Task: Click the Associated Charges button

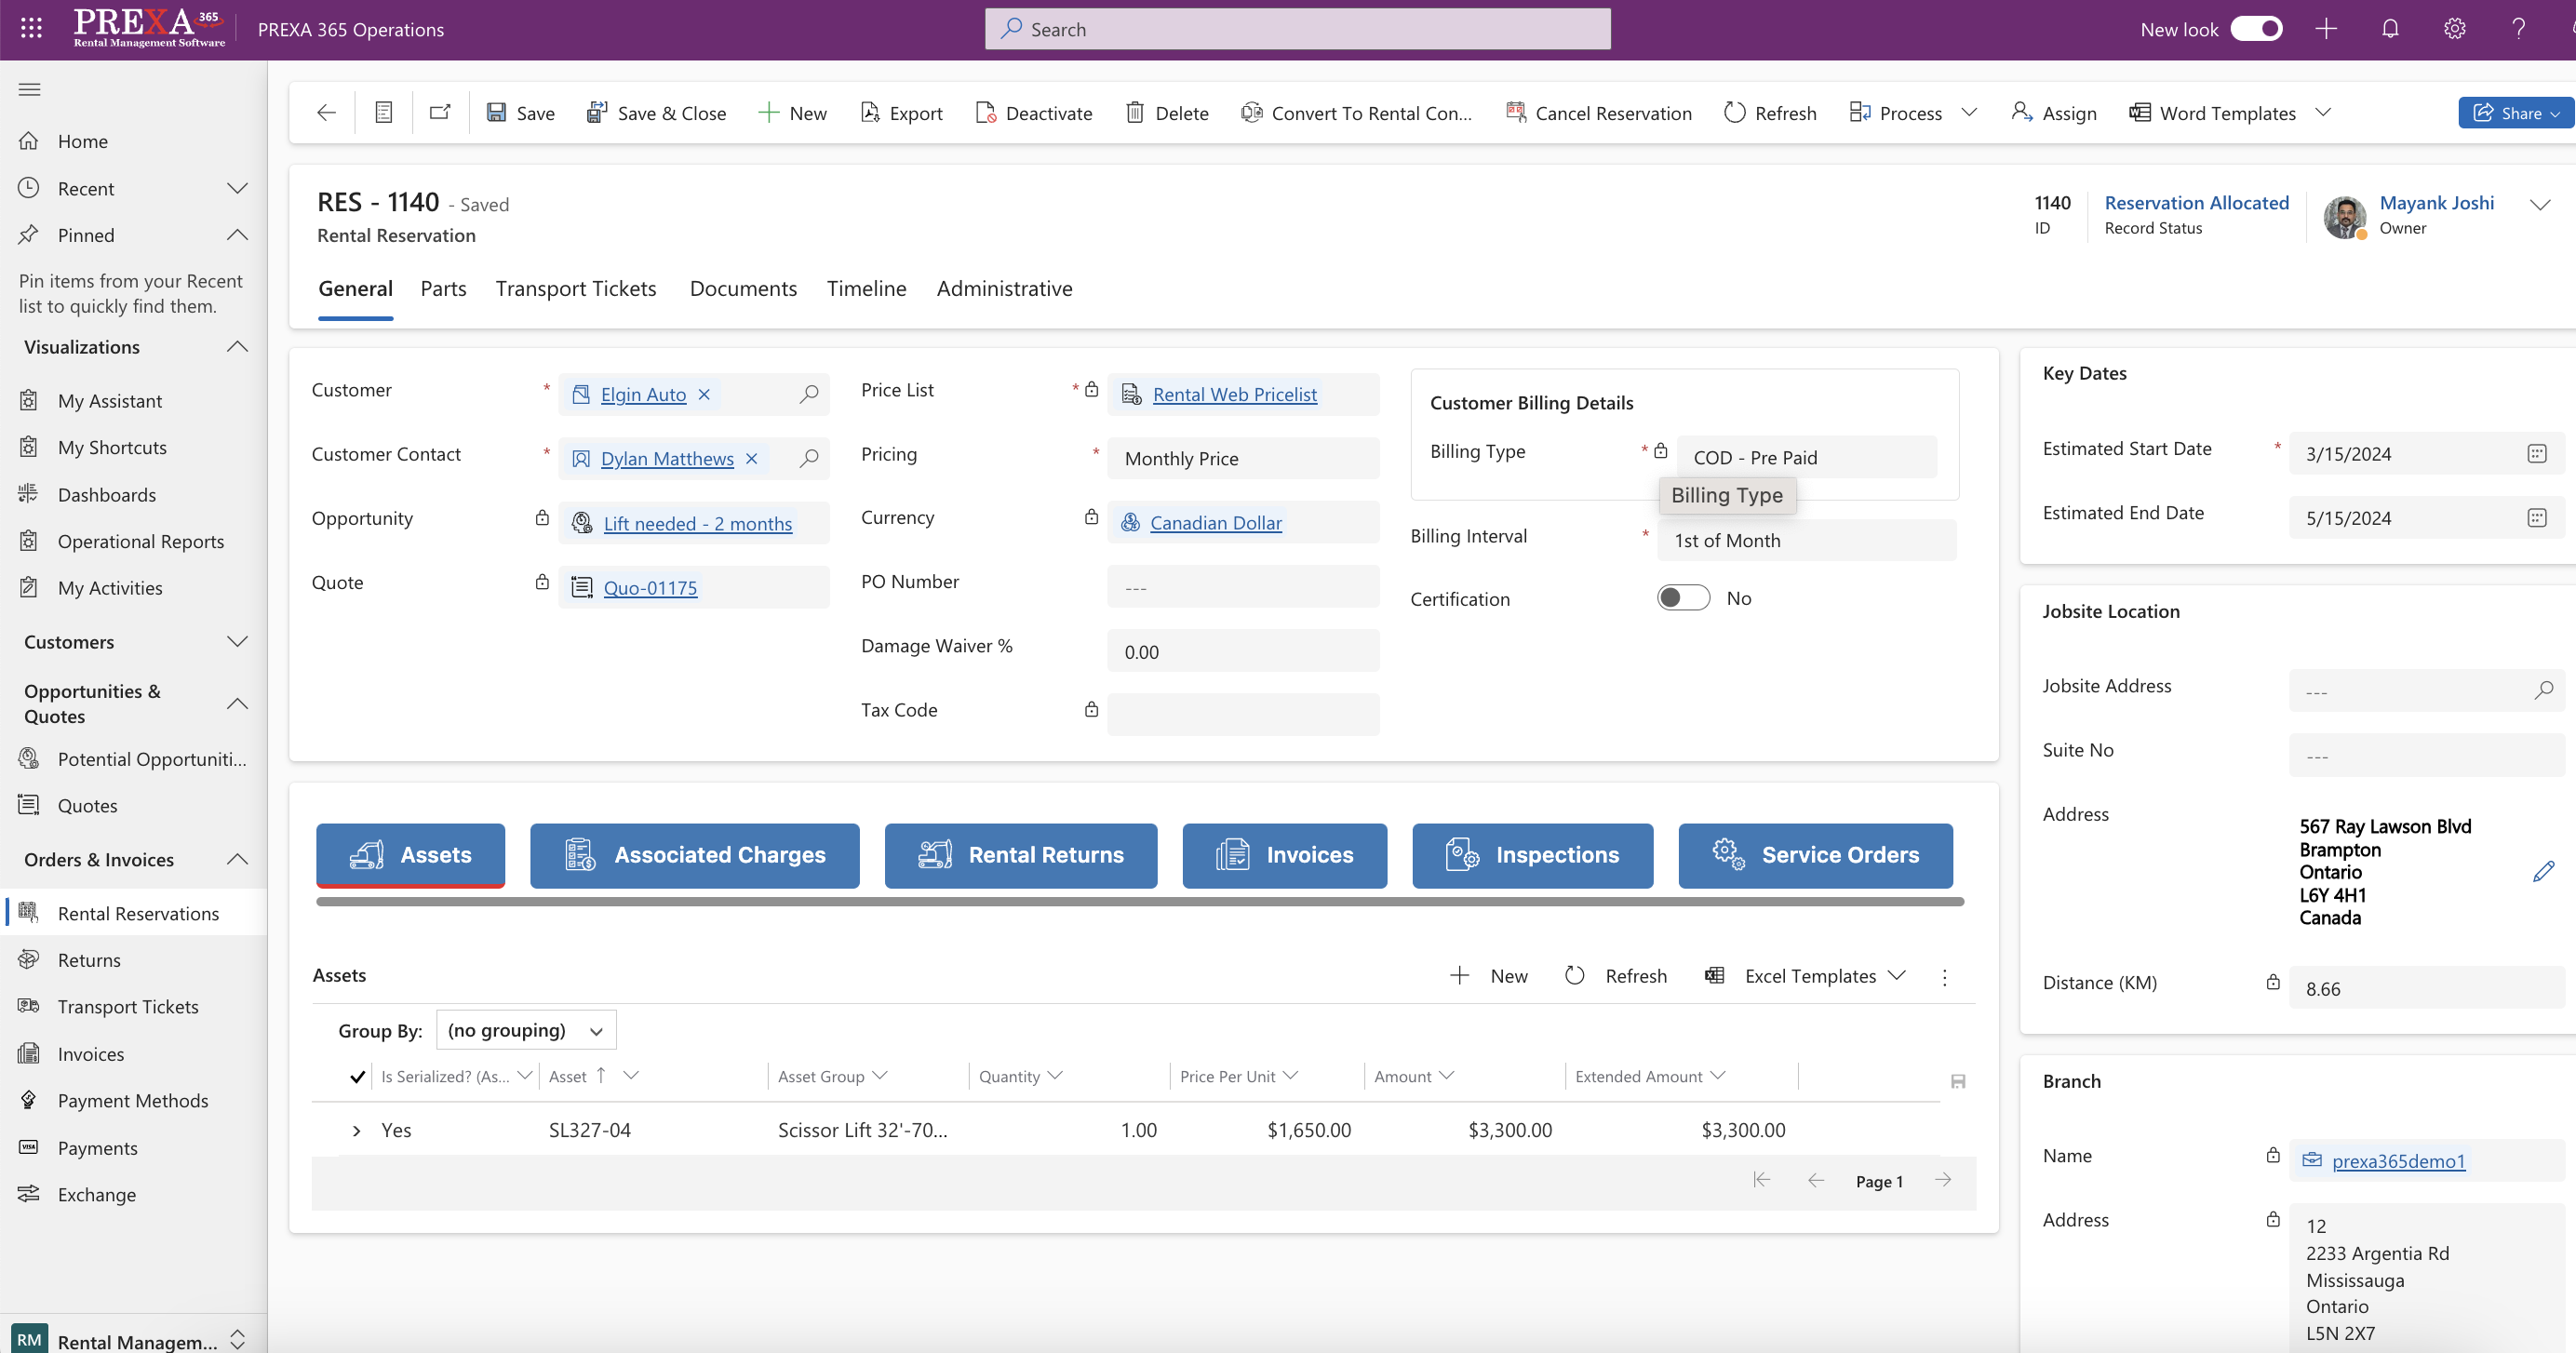Action: [x=695, y=855]
